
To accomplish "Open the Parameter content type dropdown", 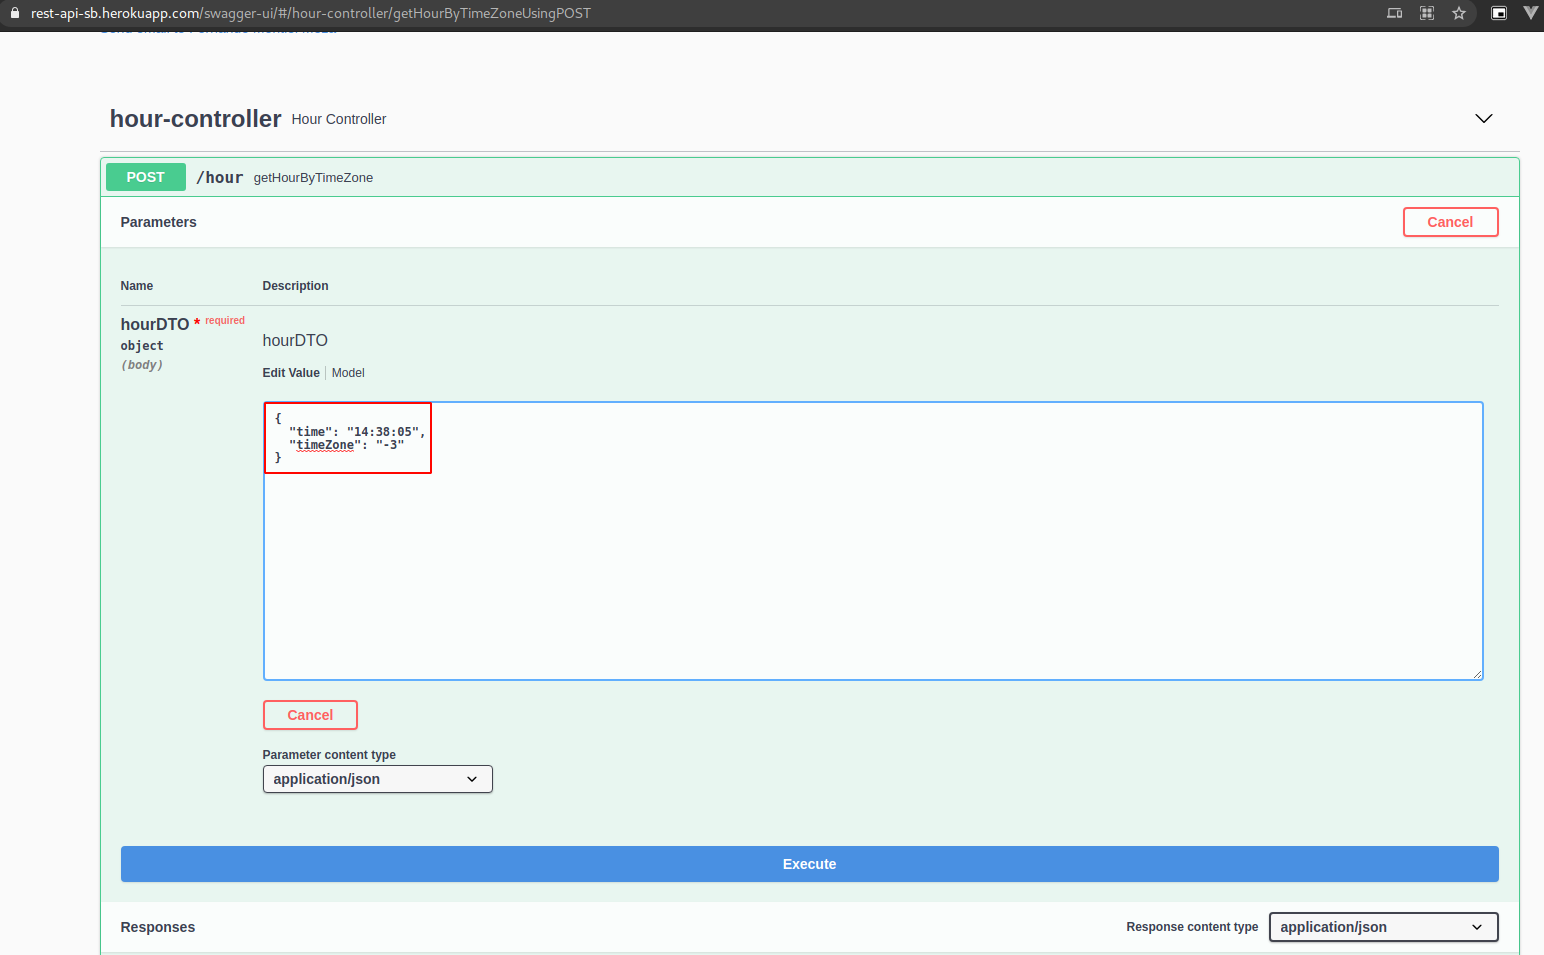I will pos(377,779).
